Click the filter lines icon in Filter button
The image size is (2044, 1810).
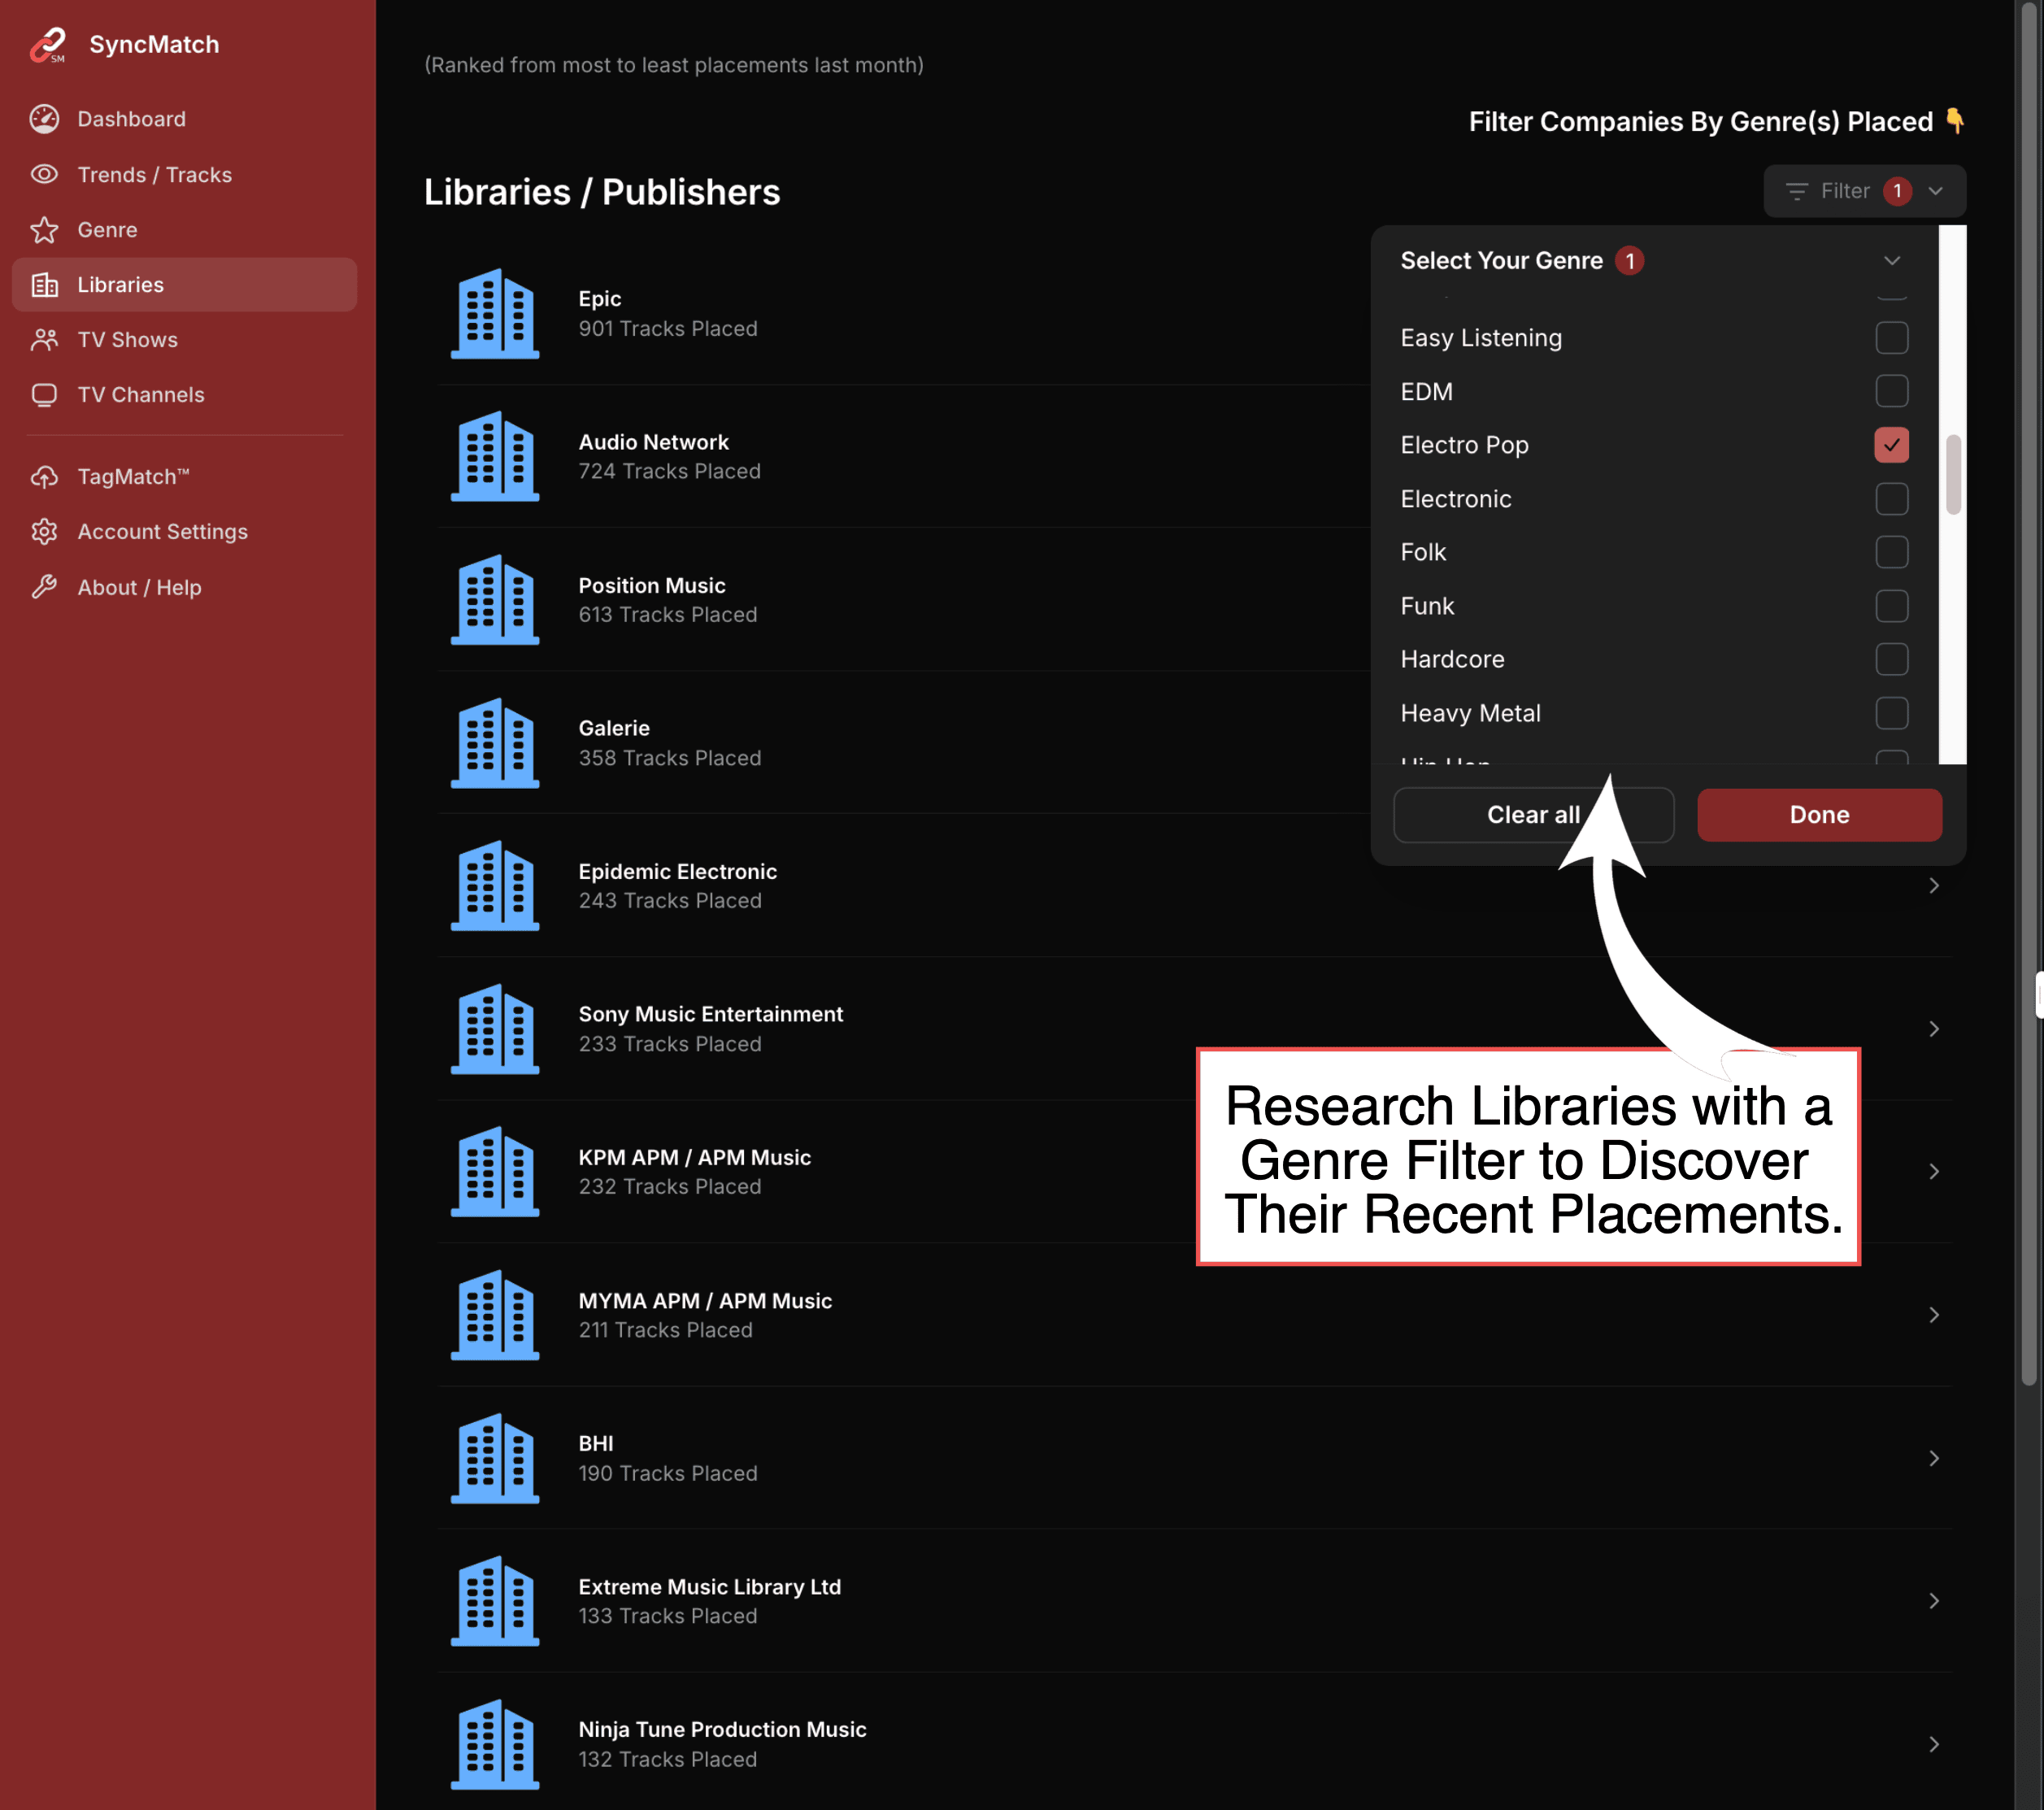click(x=1797, y=191)
